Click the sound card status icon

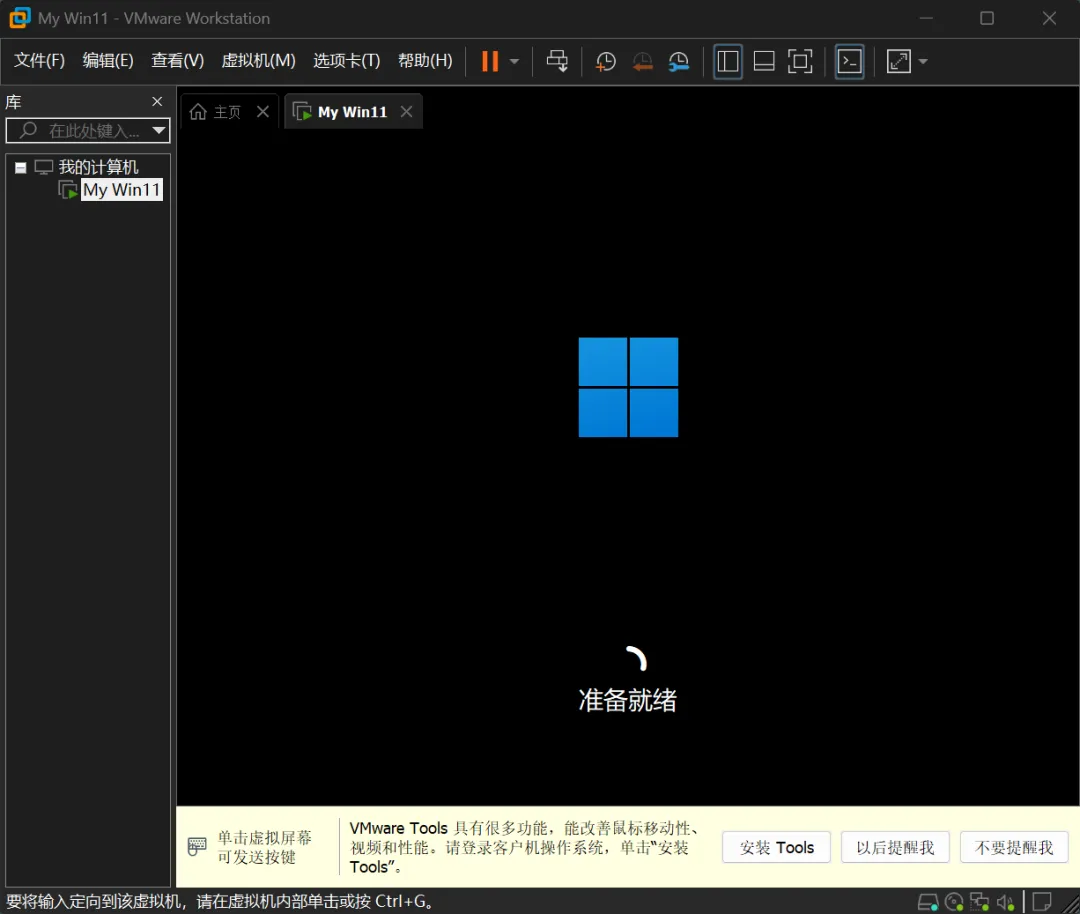1005,902
